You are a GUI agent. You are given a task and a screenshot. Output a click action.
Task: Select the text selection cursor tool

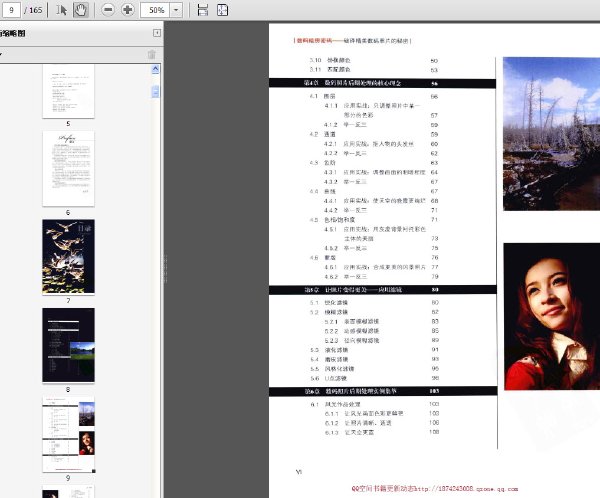pos(61,10)
